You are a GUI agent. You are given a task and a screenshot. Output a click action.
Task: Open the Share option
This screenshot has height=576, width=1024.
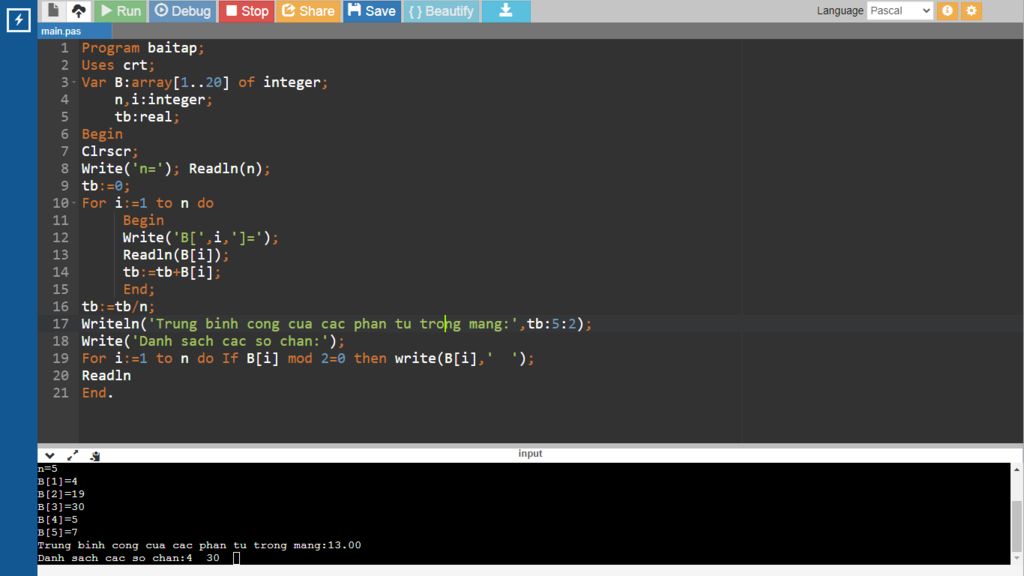tap(308, 10)
